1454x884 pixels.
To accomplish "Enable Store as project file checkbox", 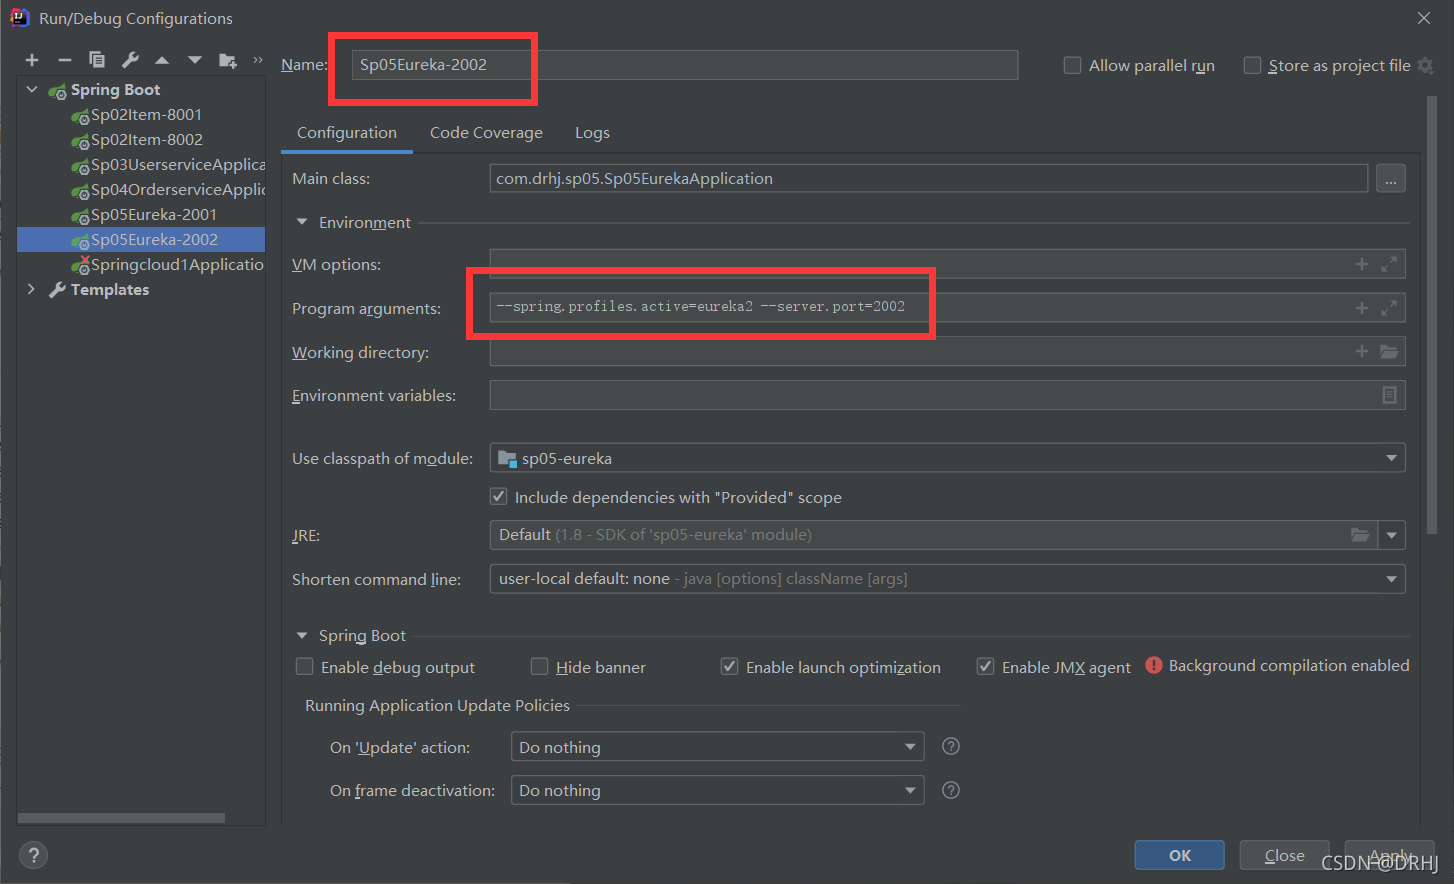I will 1252,65.
